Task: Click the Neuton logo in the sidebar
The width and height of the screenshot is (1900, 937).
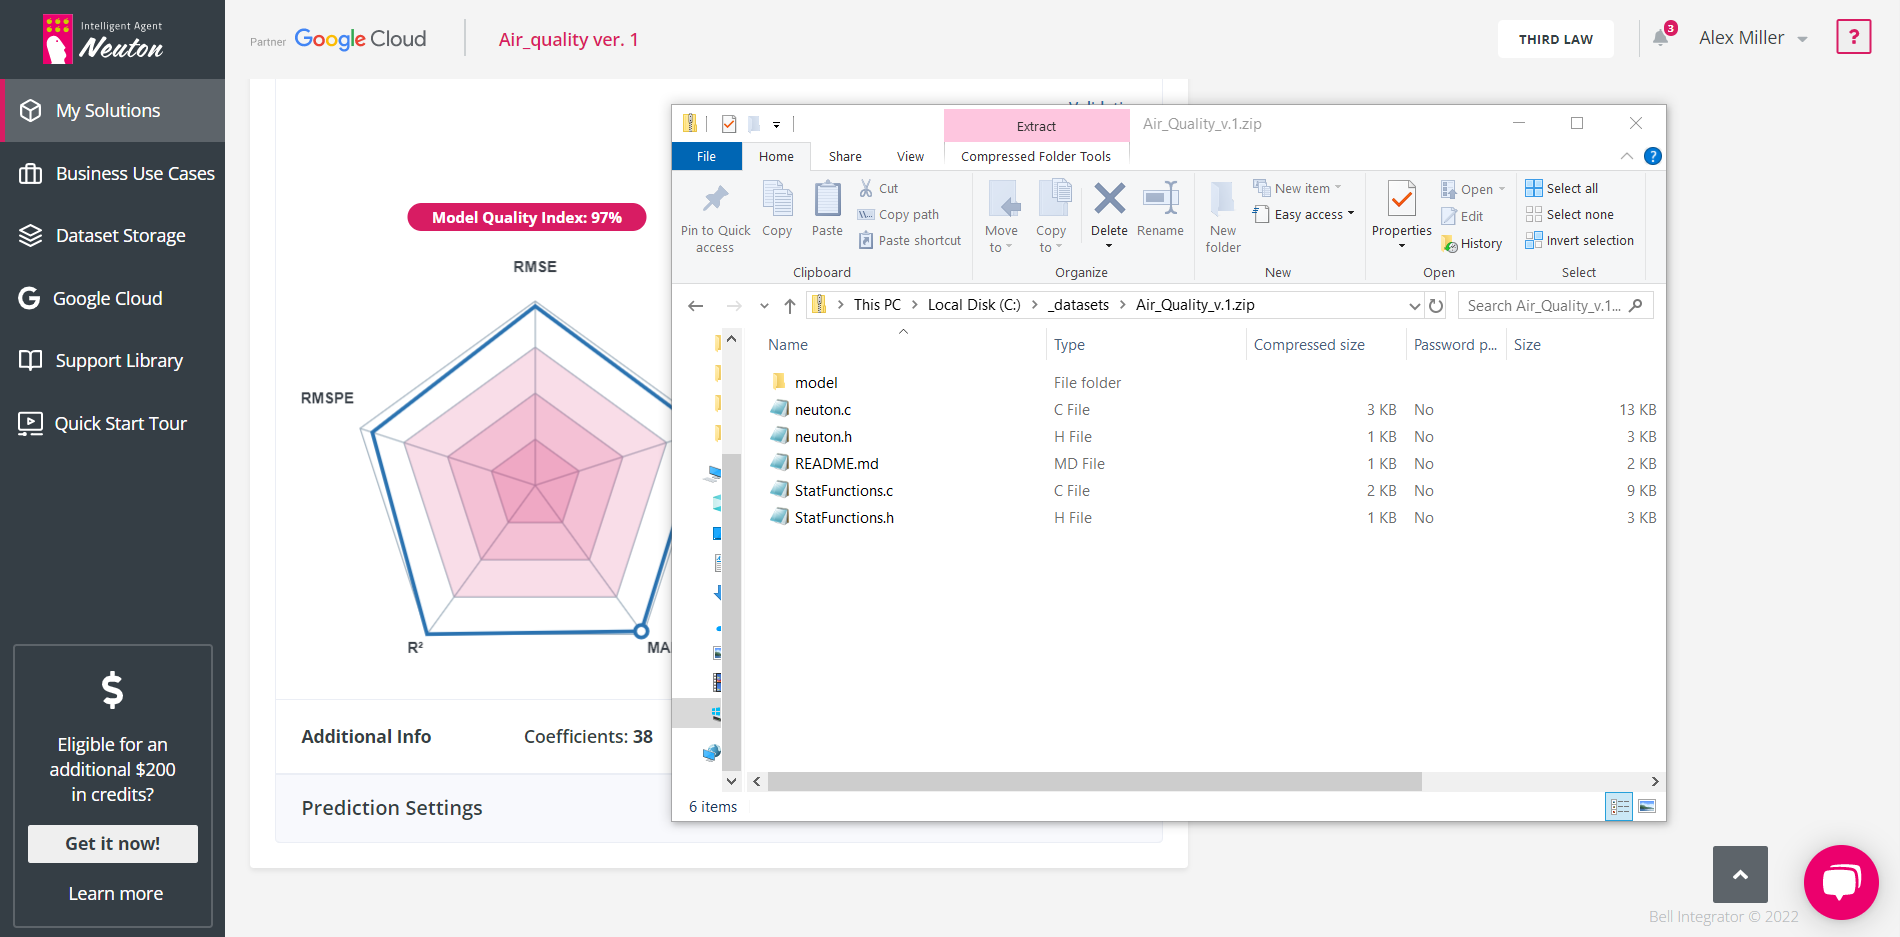Action: point(103,39)
